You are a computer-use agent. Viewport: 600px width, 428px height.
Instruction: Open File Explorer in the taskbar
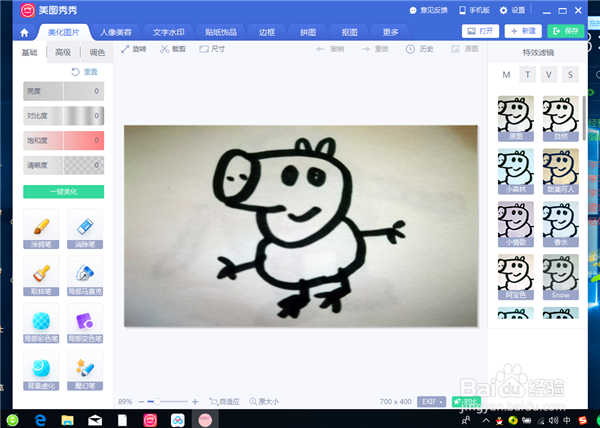click(x=68, y=420)
